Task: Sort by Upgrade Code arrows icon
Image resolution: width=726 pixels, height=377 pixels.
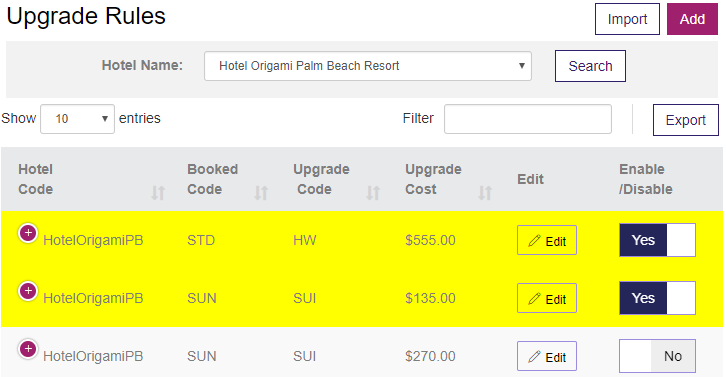Action: coord(373,192)
